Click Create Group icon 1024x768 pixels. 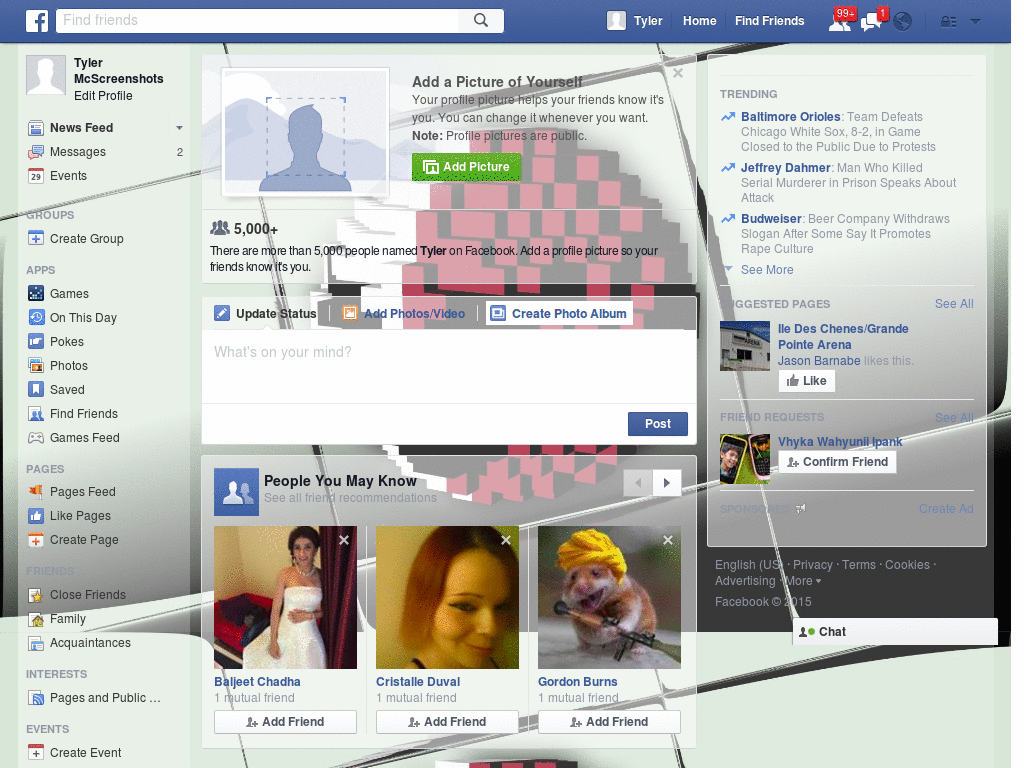click(36, 238)
